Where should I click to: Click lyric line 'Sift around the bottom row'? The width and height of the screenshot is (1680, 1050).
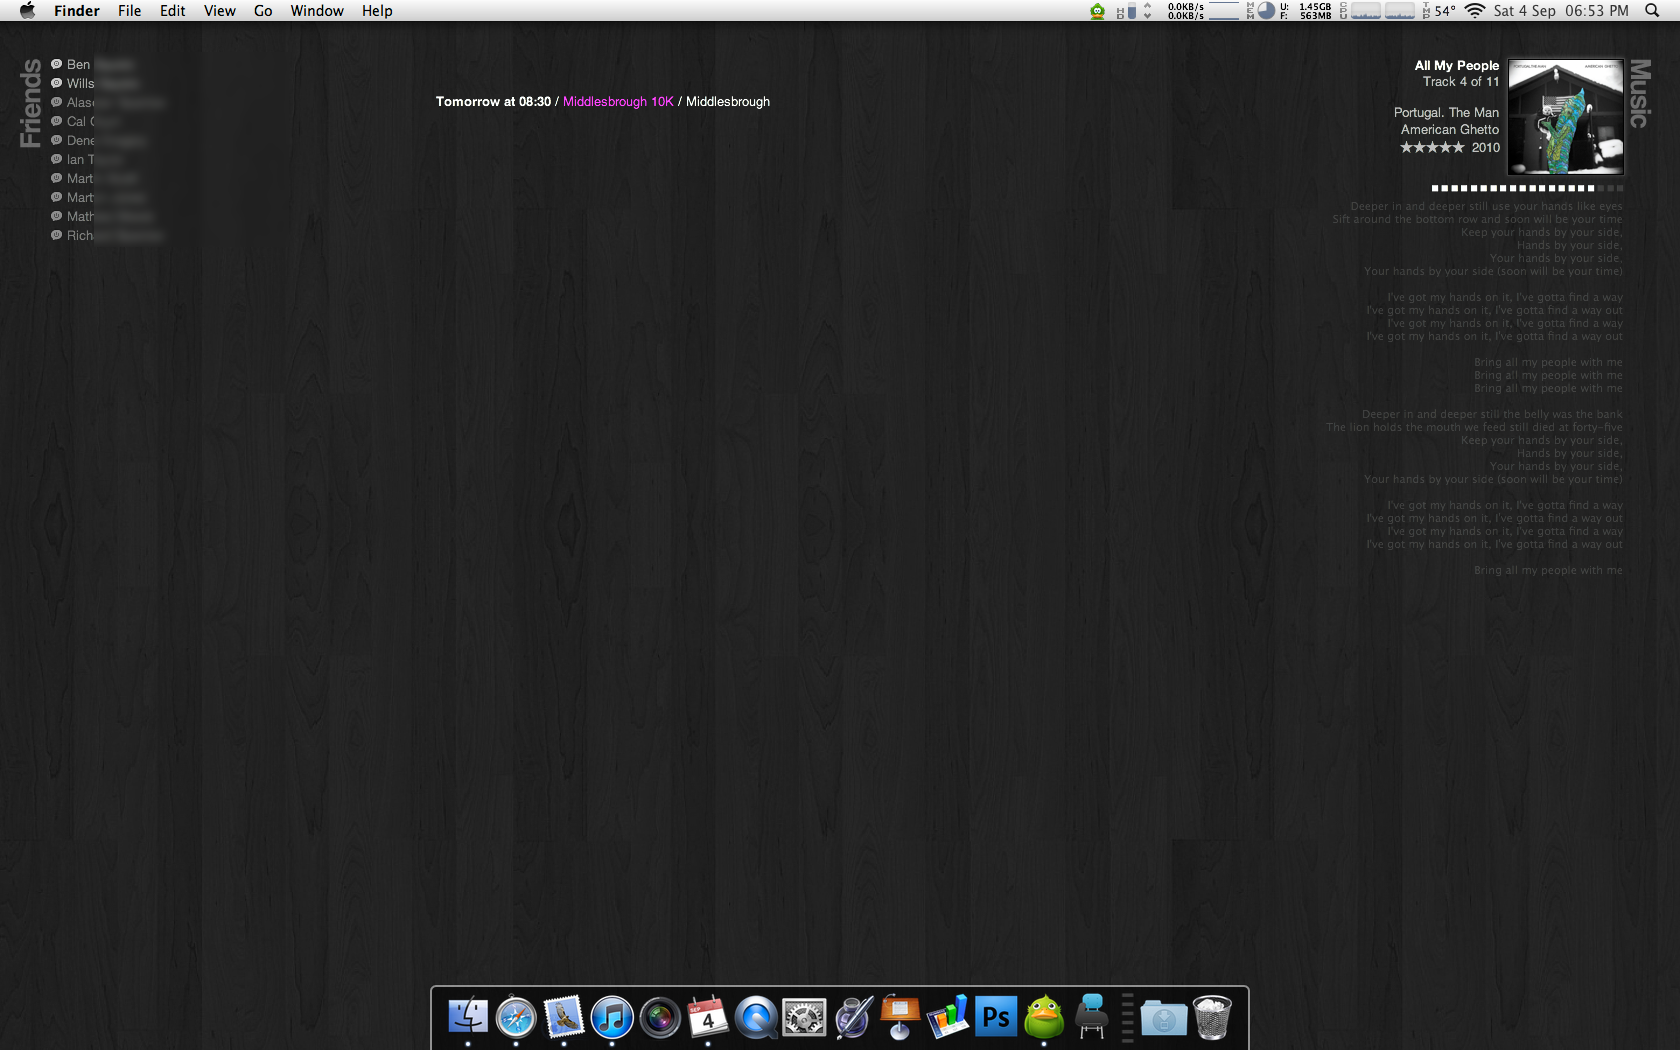(x=1477, y=219)
